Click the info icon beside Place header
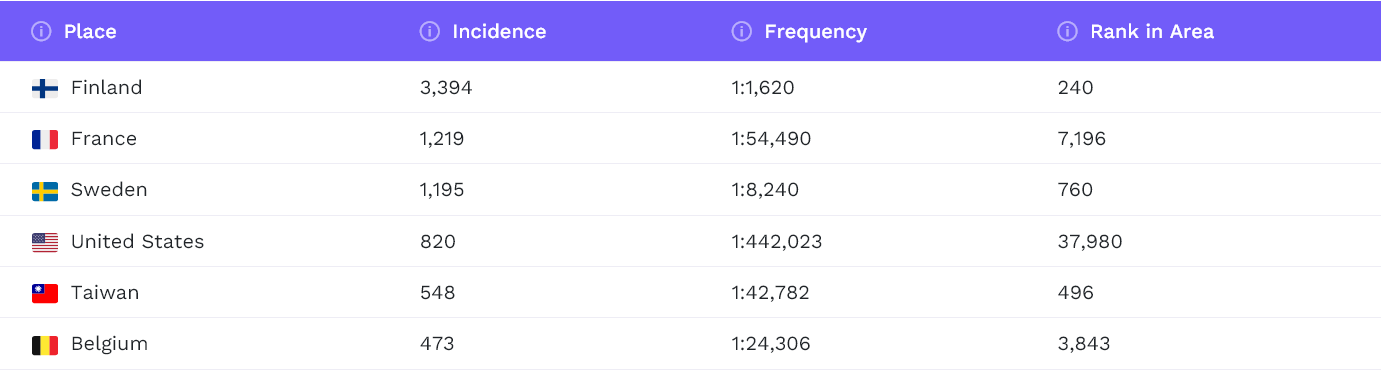 coord(41,31)
